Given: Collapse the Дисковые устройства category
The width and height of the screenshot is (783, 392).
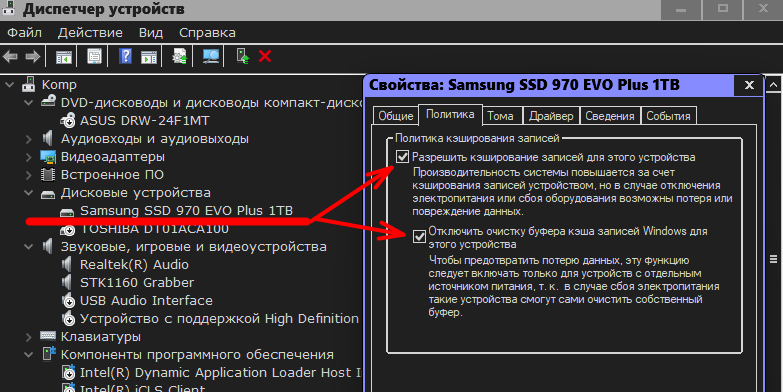Looking at the screenshot, I should (29, 193).
